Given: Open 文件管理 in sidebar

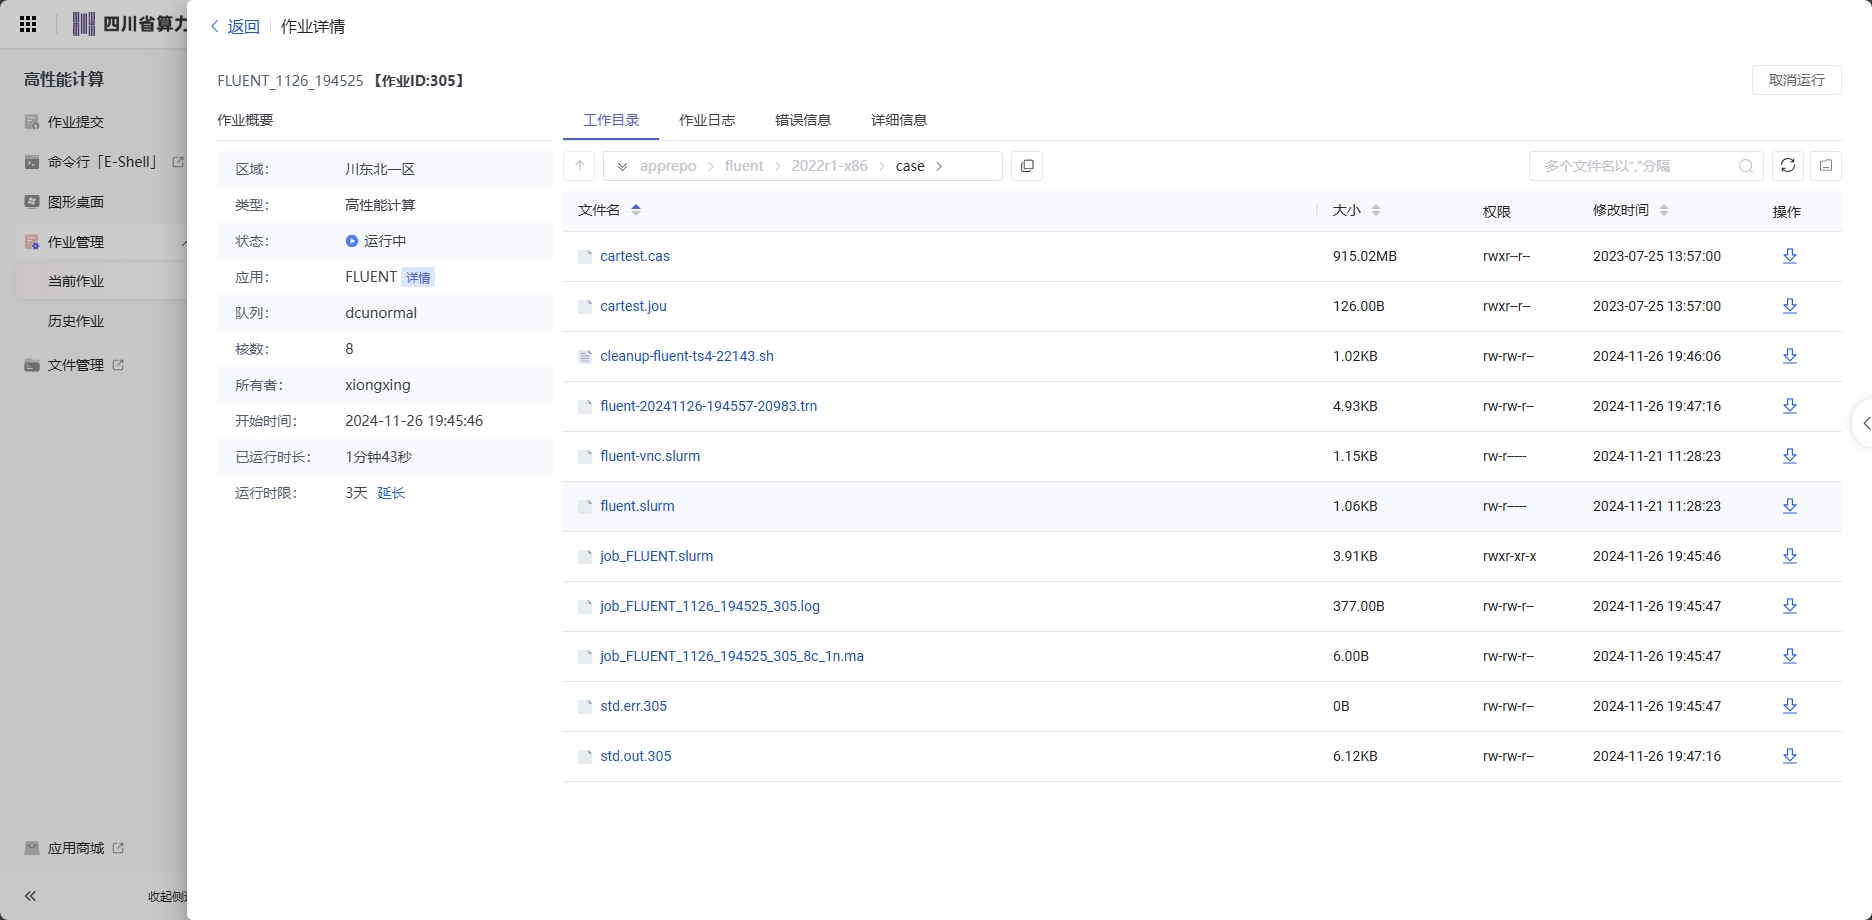Looking at the screenshot, I should (76, 365).
